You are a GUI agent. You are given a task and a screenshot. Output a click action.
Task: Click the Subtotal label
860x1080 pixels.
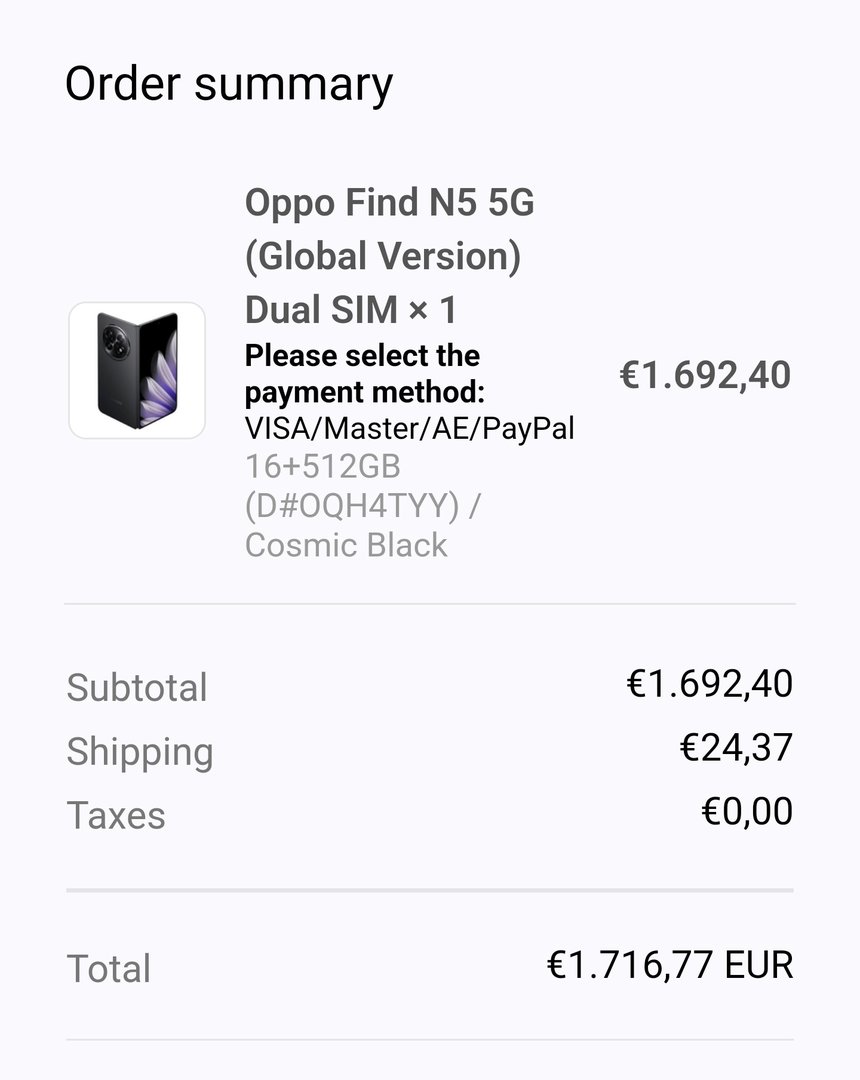point(137,687)
